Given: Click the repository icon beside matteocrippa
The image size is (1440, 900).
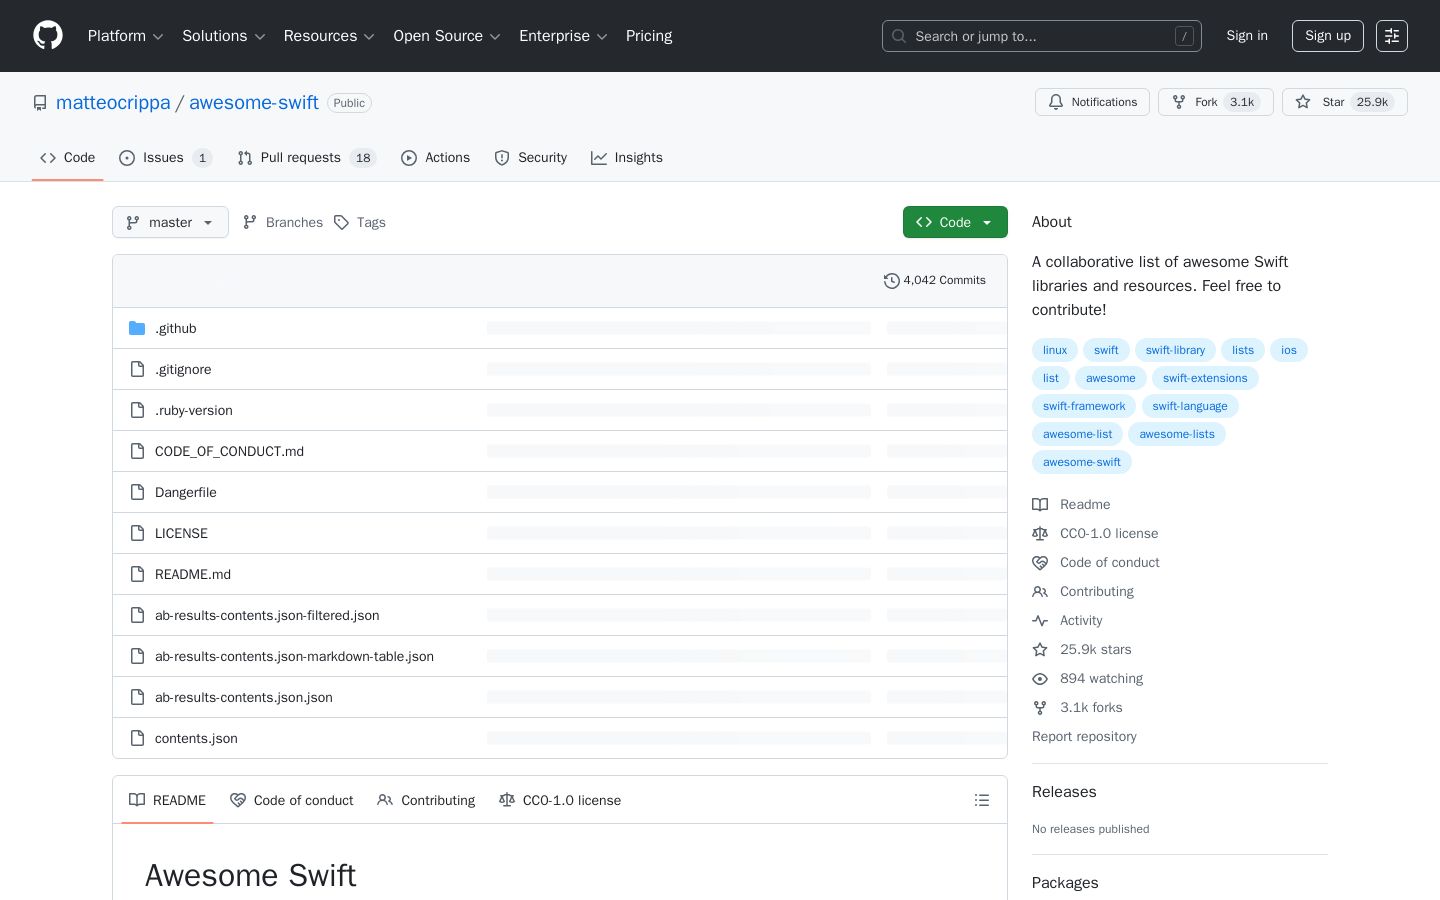Looking at the screenshot, I should [x=40, y=103].
